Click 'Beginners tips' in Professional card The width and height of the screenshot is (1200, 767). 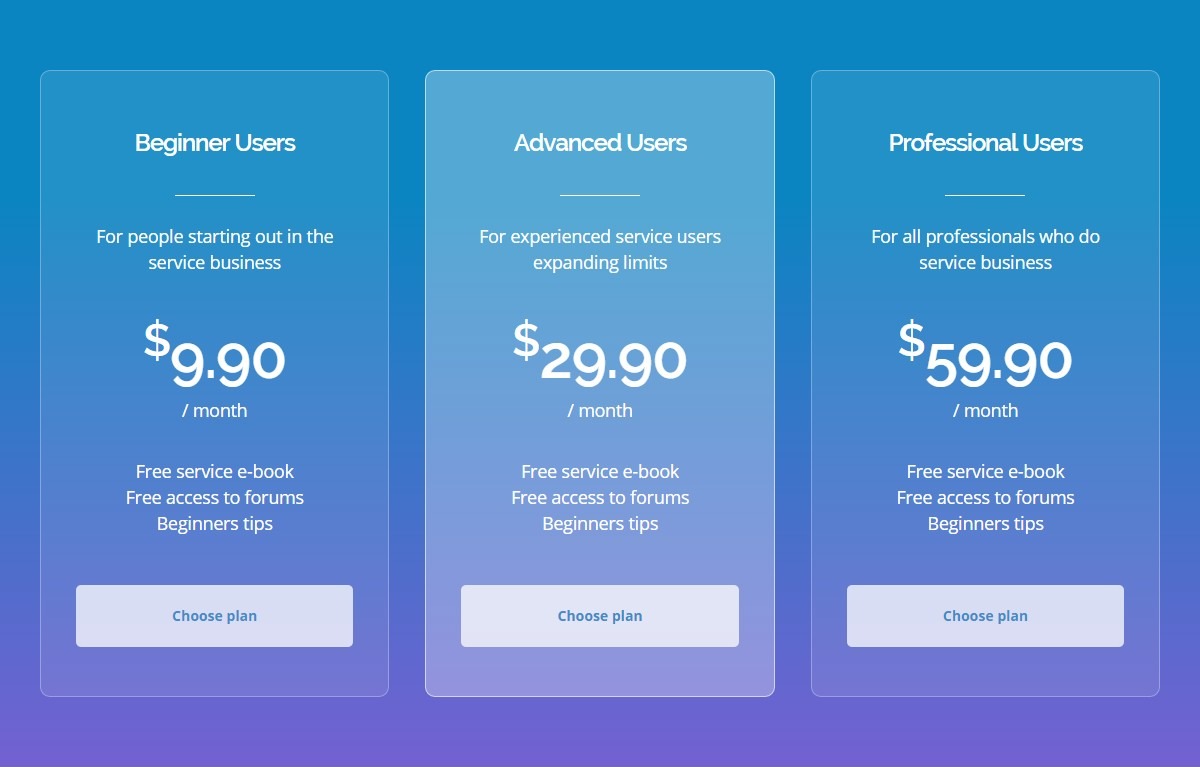(x=985, y=523)
